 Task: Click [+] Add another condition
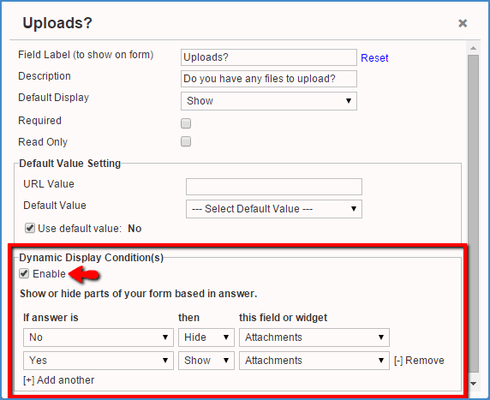[x=59, y=380]
